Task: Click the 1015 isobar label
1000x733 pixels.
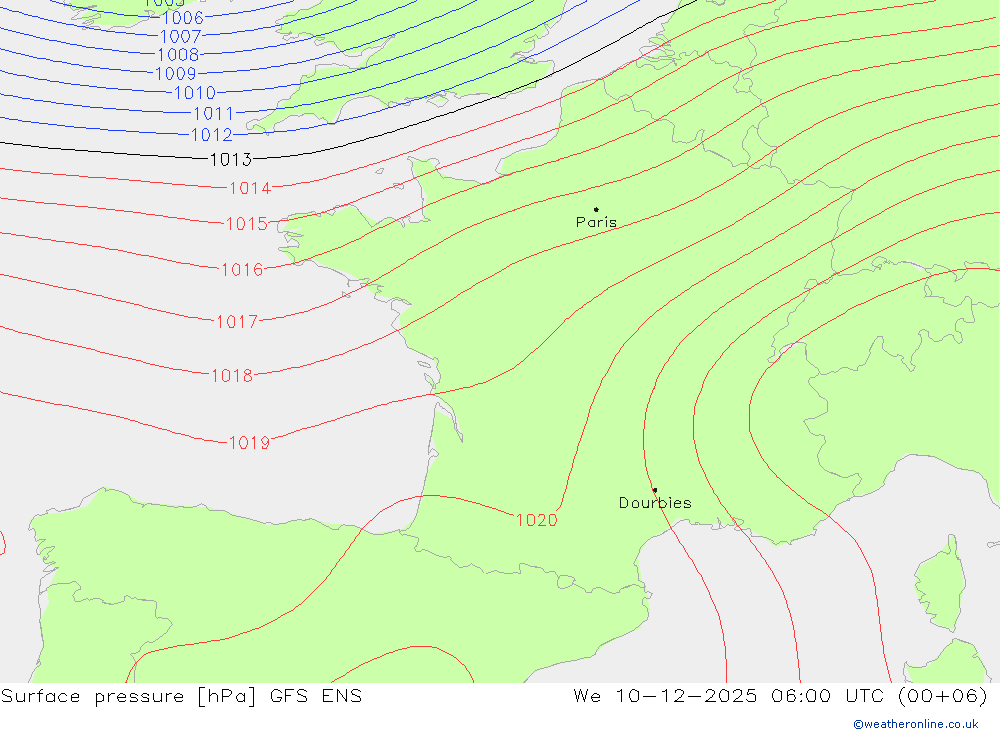Action: 247,224
